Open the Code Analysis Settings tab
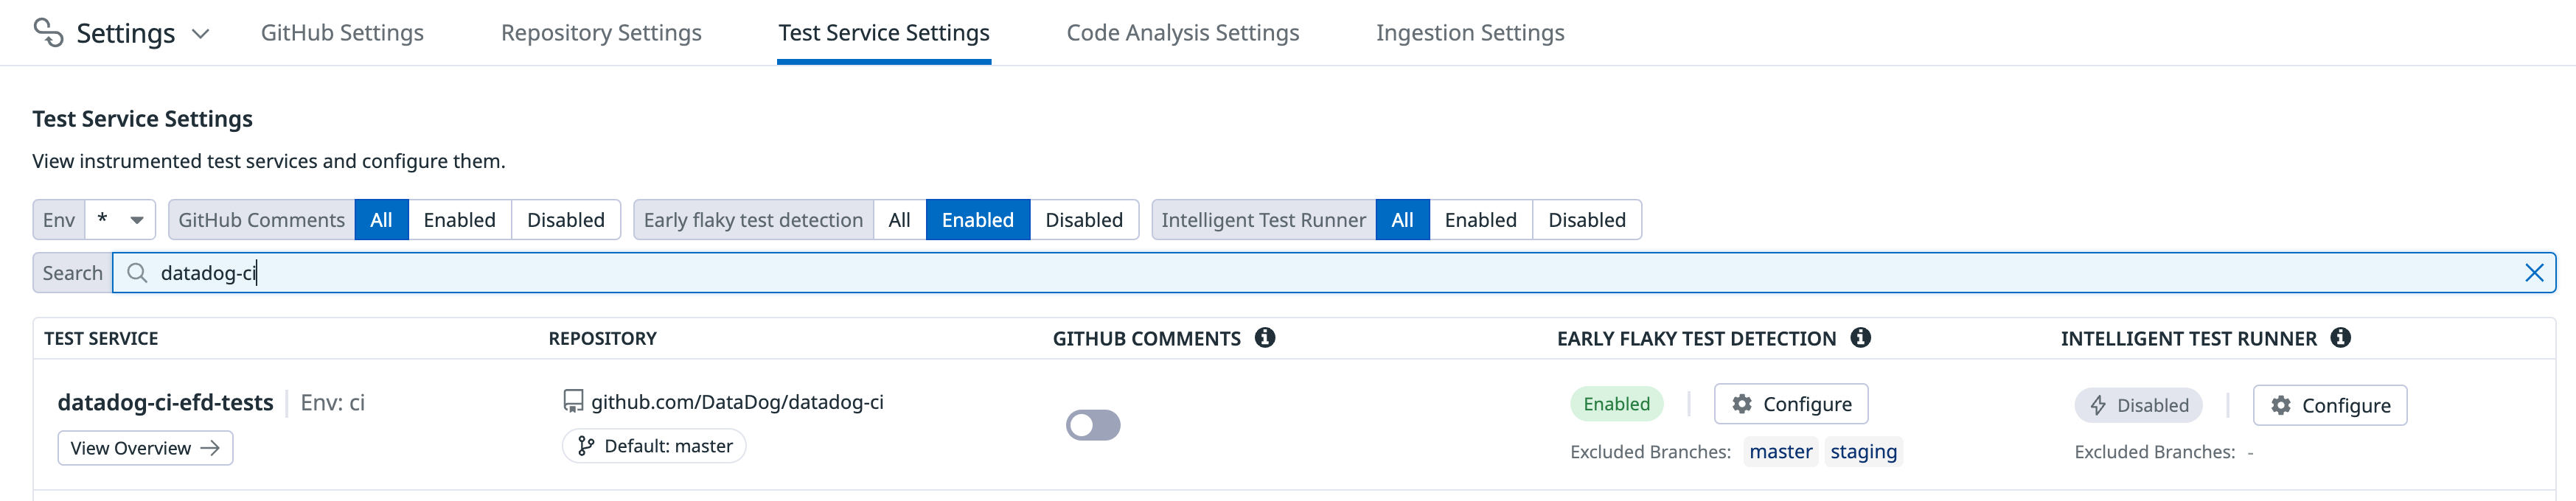Screen dimensions: 2576x501 1183,33
